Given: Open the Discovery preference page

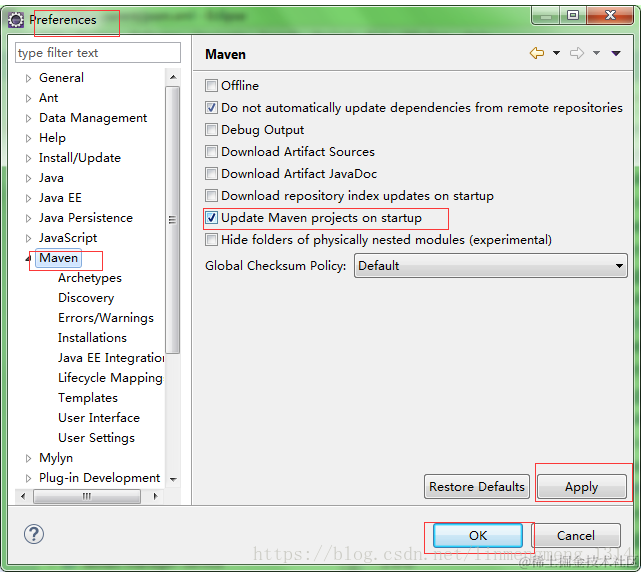Looking at the screenshot, I should (86, 298).
